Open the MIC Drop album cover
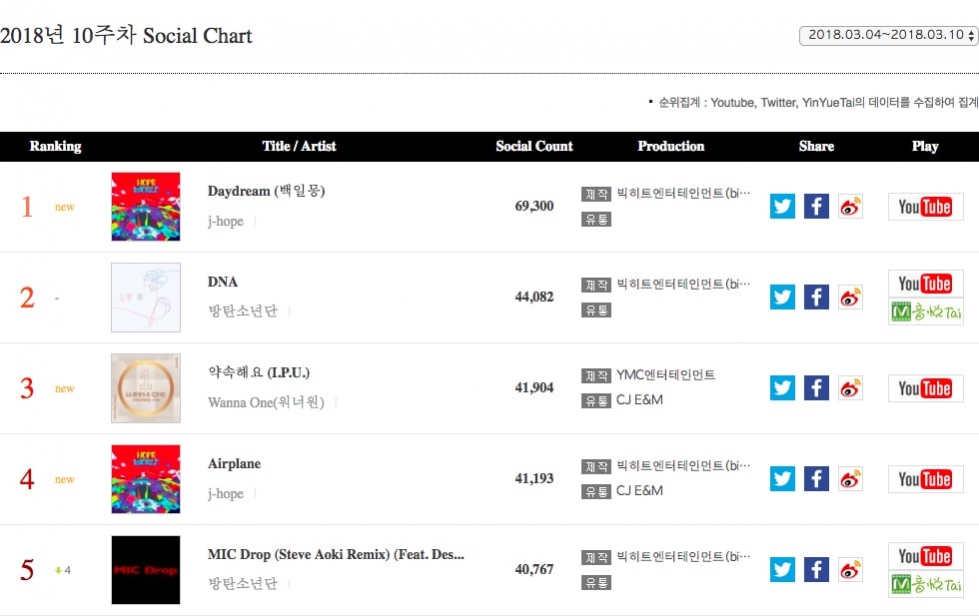This screenshot has height=616, width=979. coord(145,570)
